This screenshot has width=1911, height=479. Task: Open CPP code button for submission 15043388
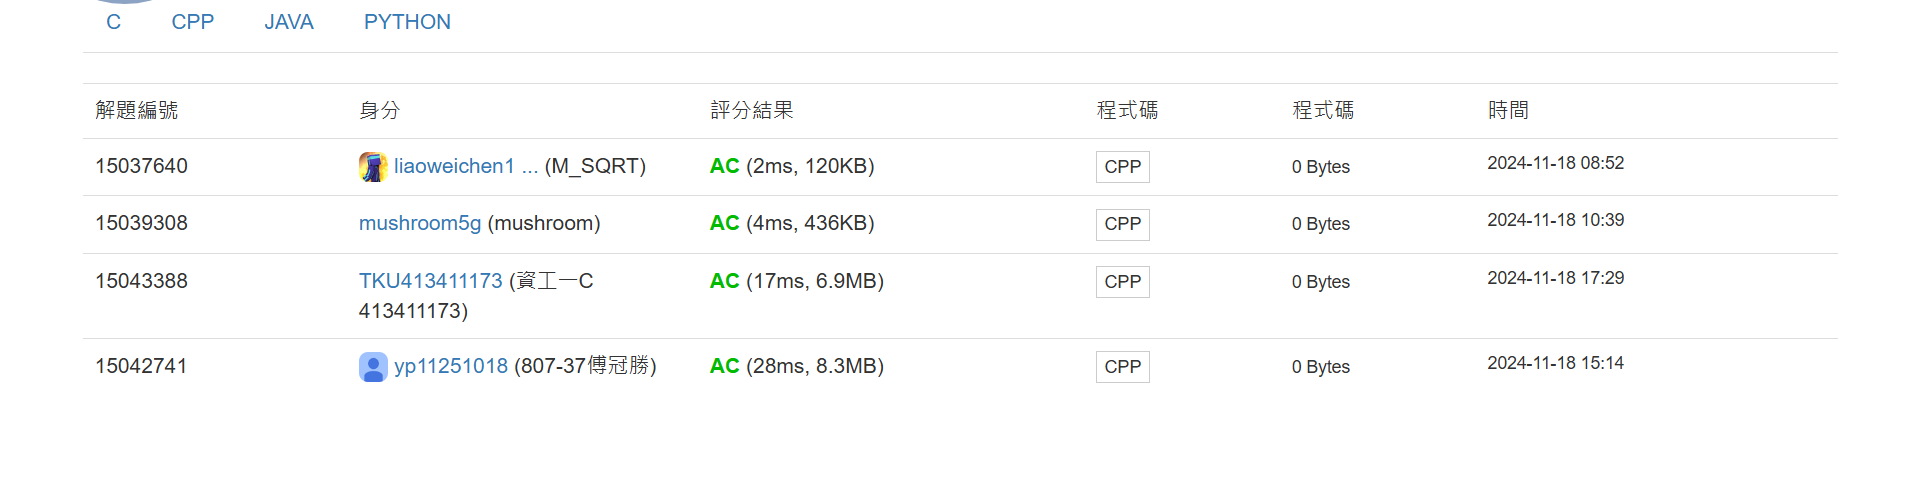1122,282
